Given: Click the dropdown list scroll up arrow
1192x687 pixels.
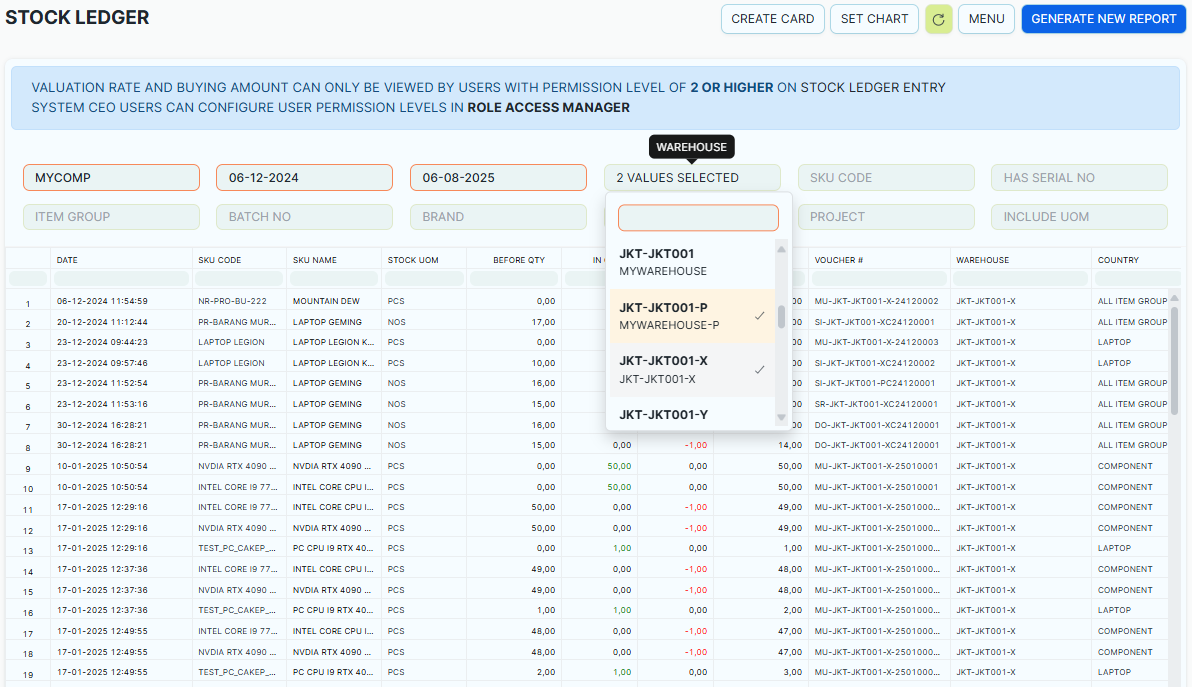Looking at the screenshot, I should click(781, 249).
